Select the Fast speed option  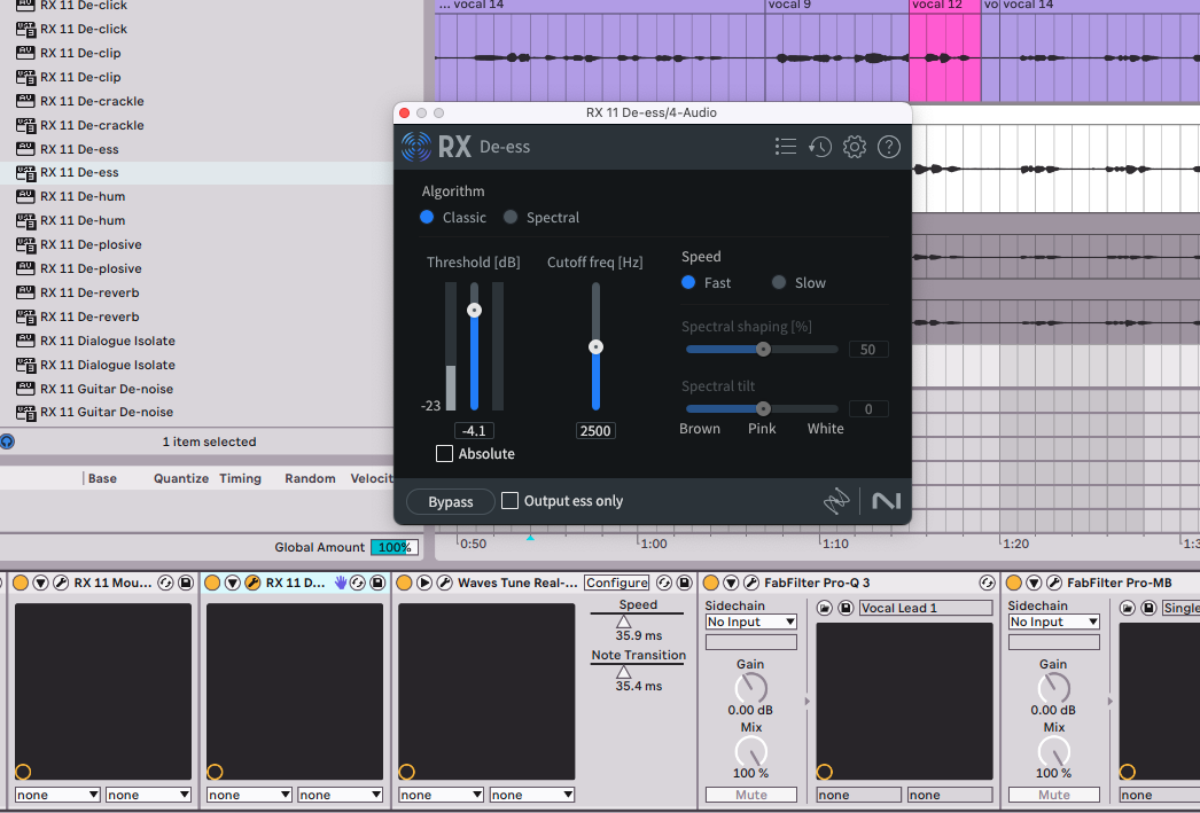[x=688, y=283]
